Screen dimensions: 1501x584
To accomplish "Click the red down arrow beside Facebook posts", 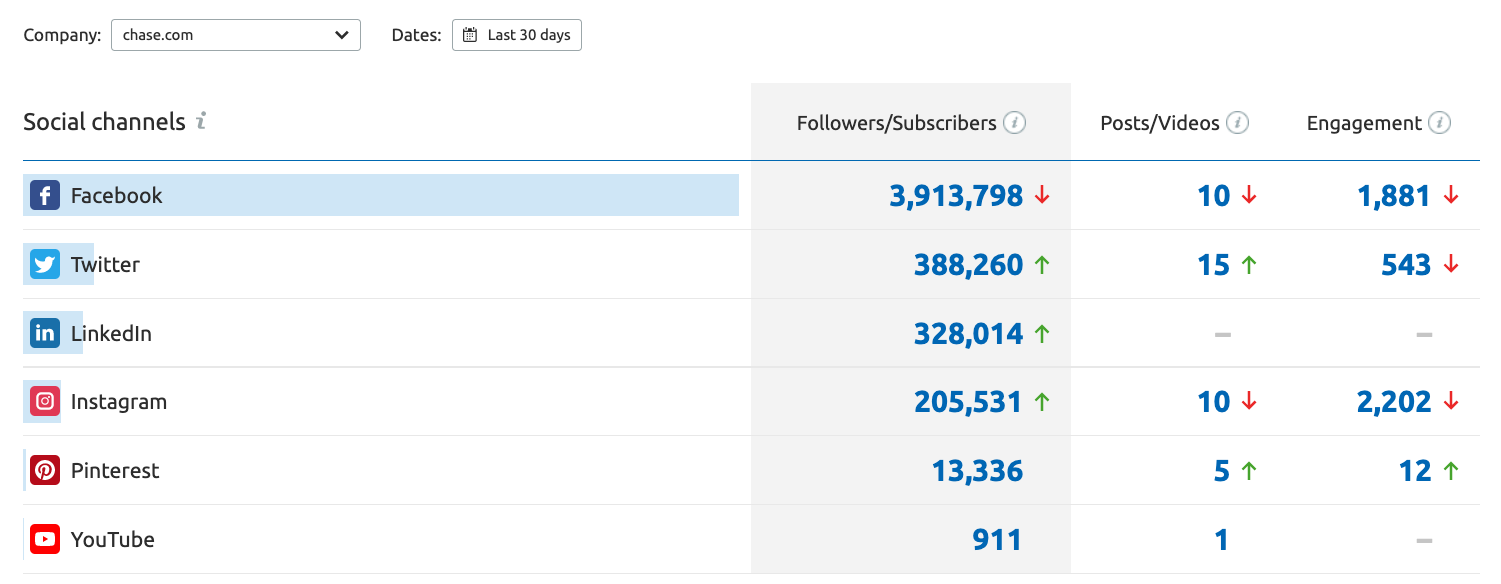I will click(x=1249, y=196).
